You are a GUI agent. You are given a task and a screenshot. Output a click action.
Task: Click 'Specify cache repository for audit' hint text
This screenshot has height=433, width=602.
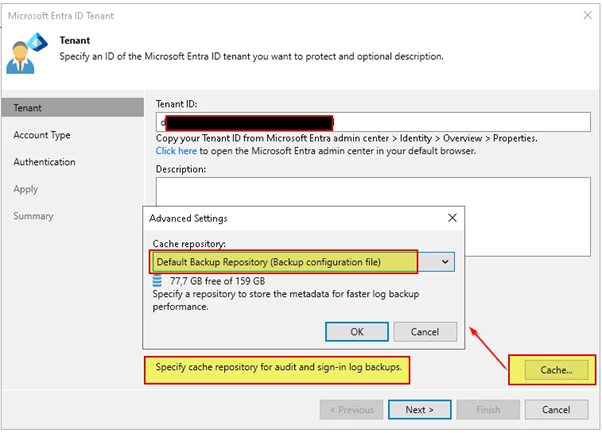click(x=278, y=367)
